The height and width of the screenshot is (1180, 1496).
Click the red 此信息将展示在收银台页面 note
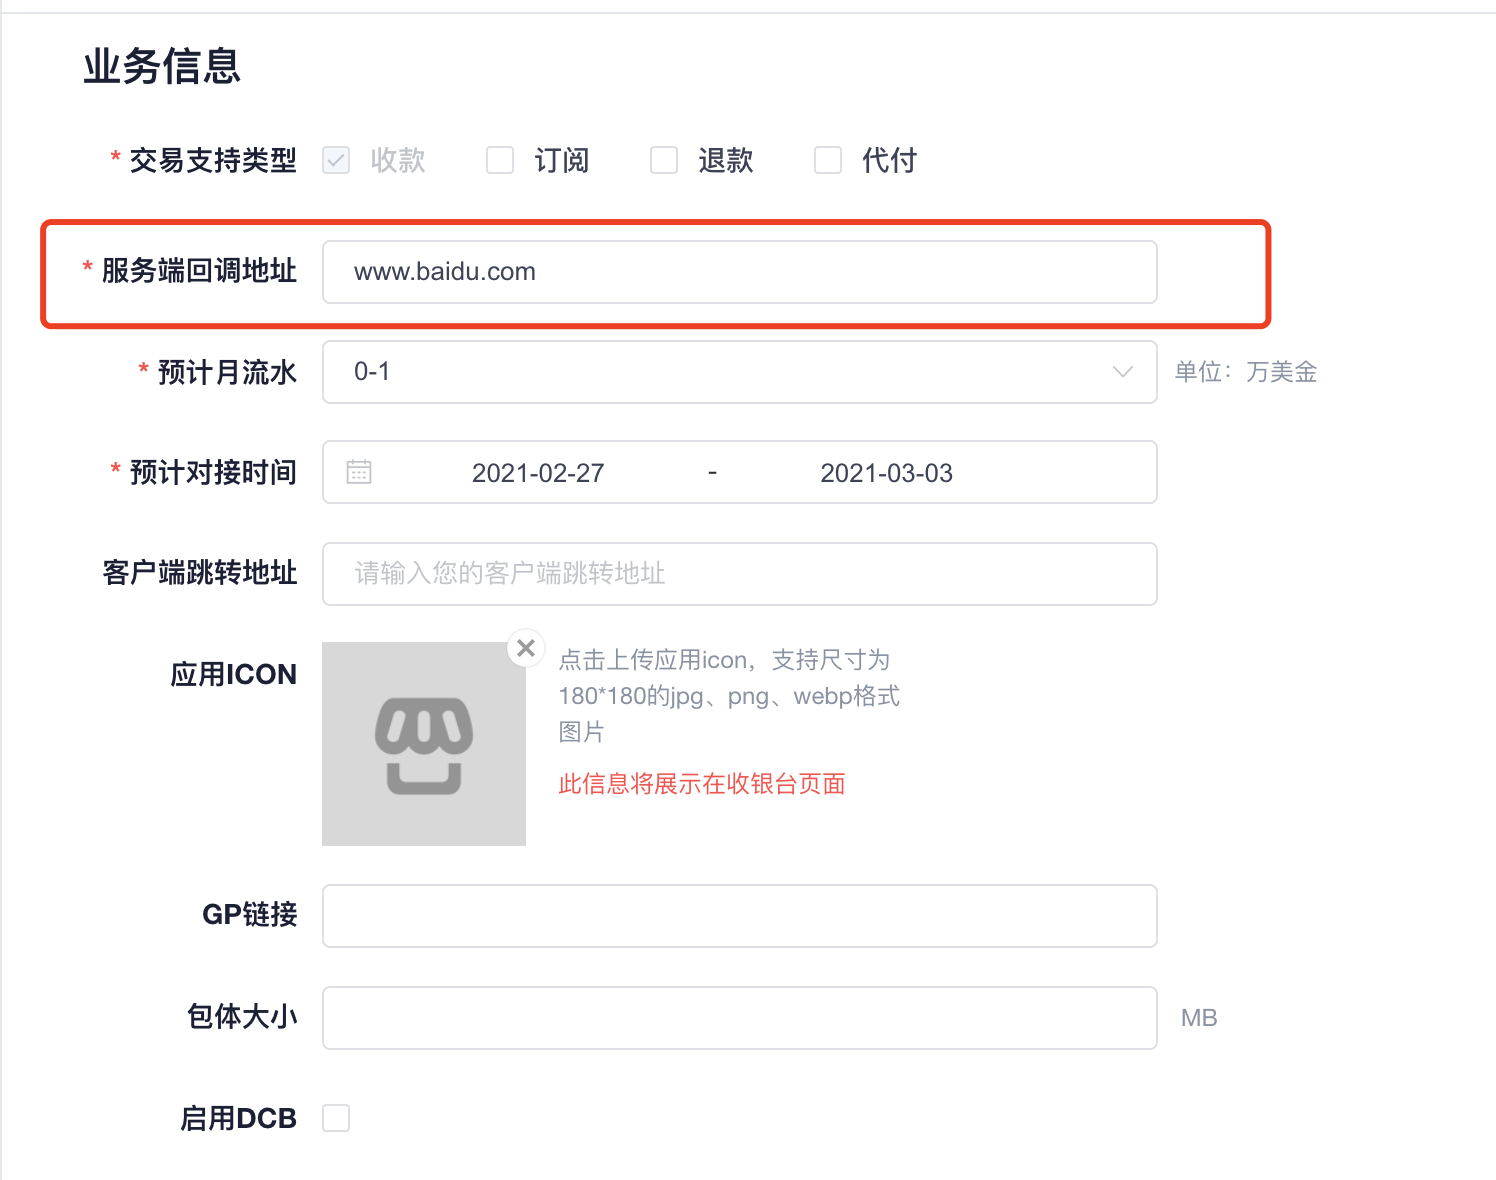coord(702,784)
